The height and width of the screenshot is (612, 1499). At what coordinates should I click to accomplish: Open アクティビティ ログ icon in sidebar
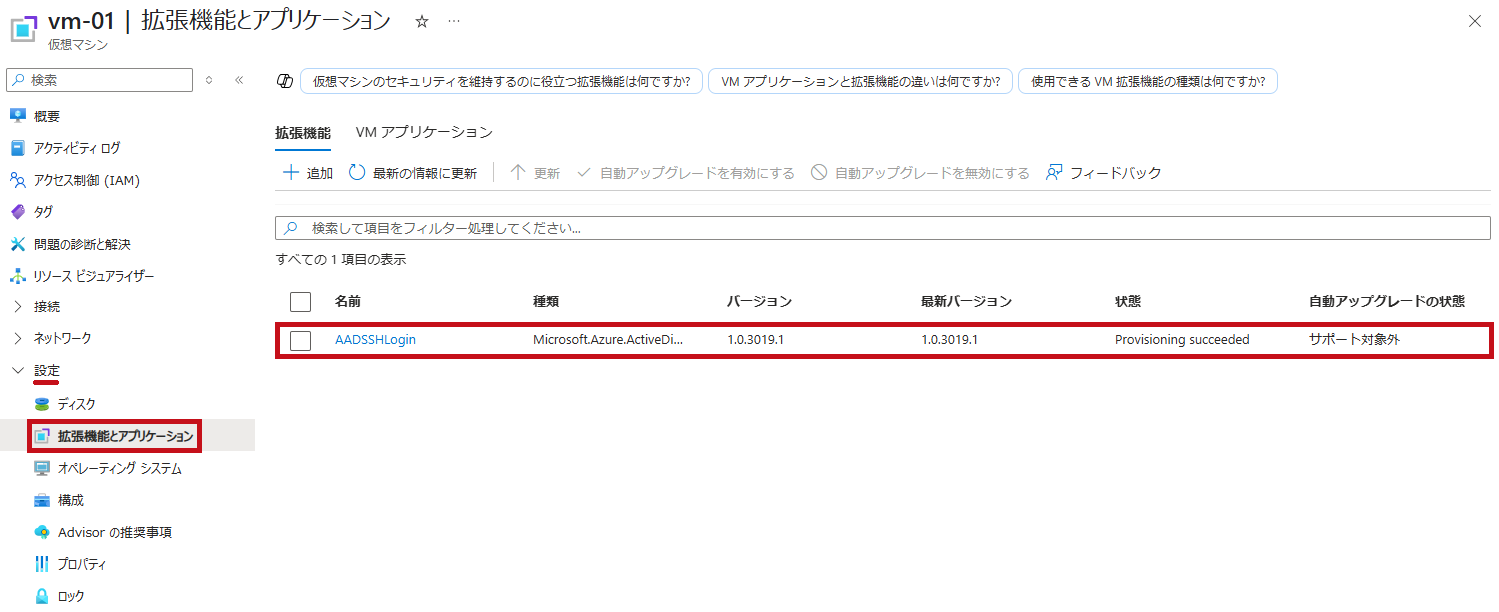[17, 148]
